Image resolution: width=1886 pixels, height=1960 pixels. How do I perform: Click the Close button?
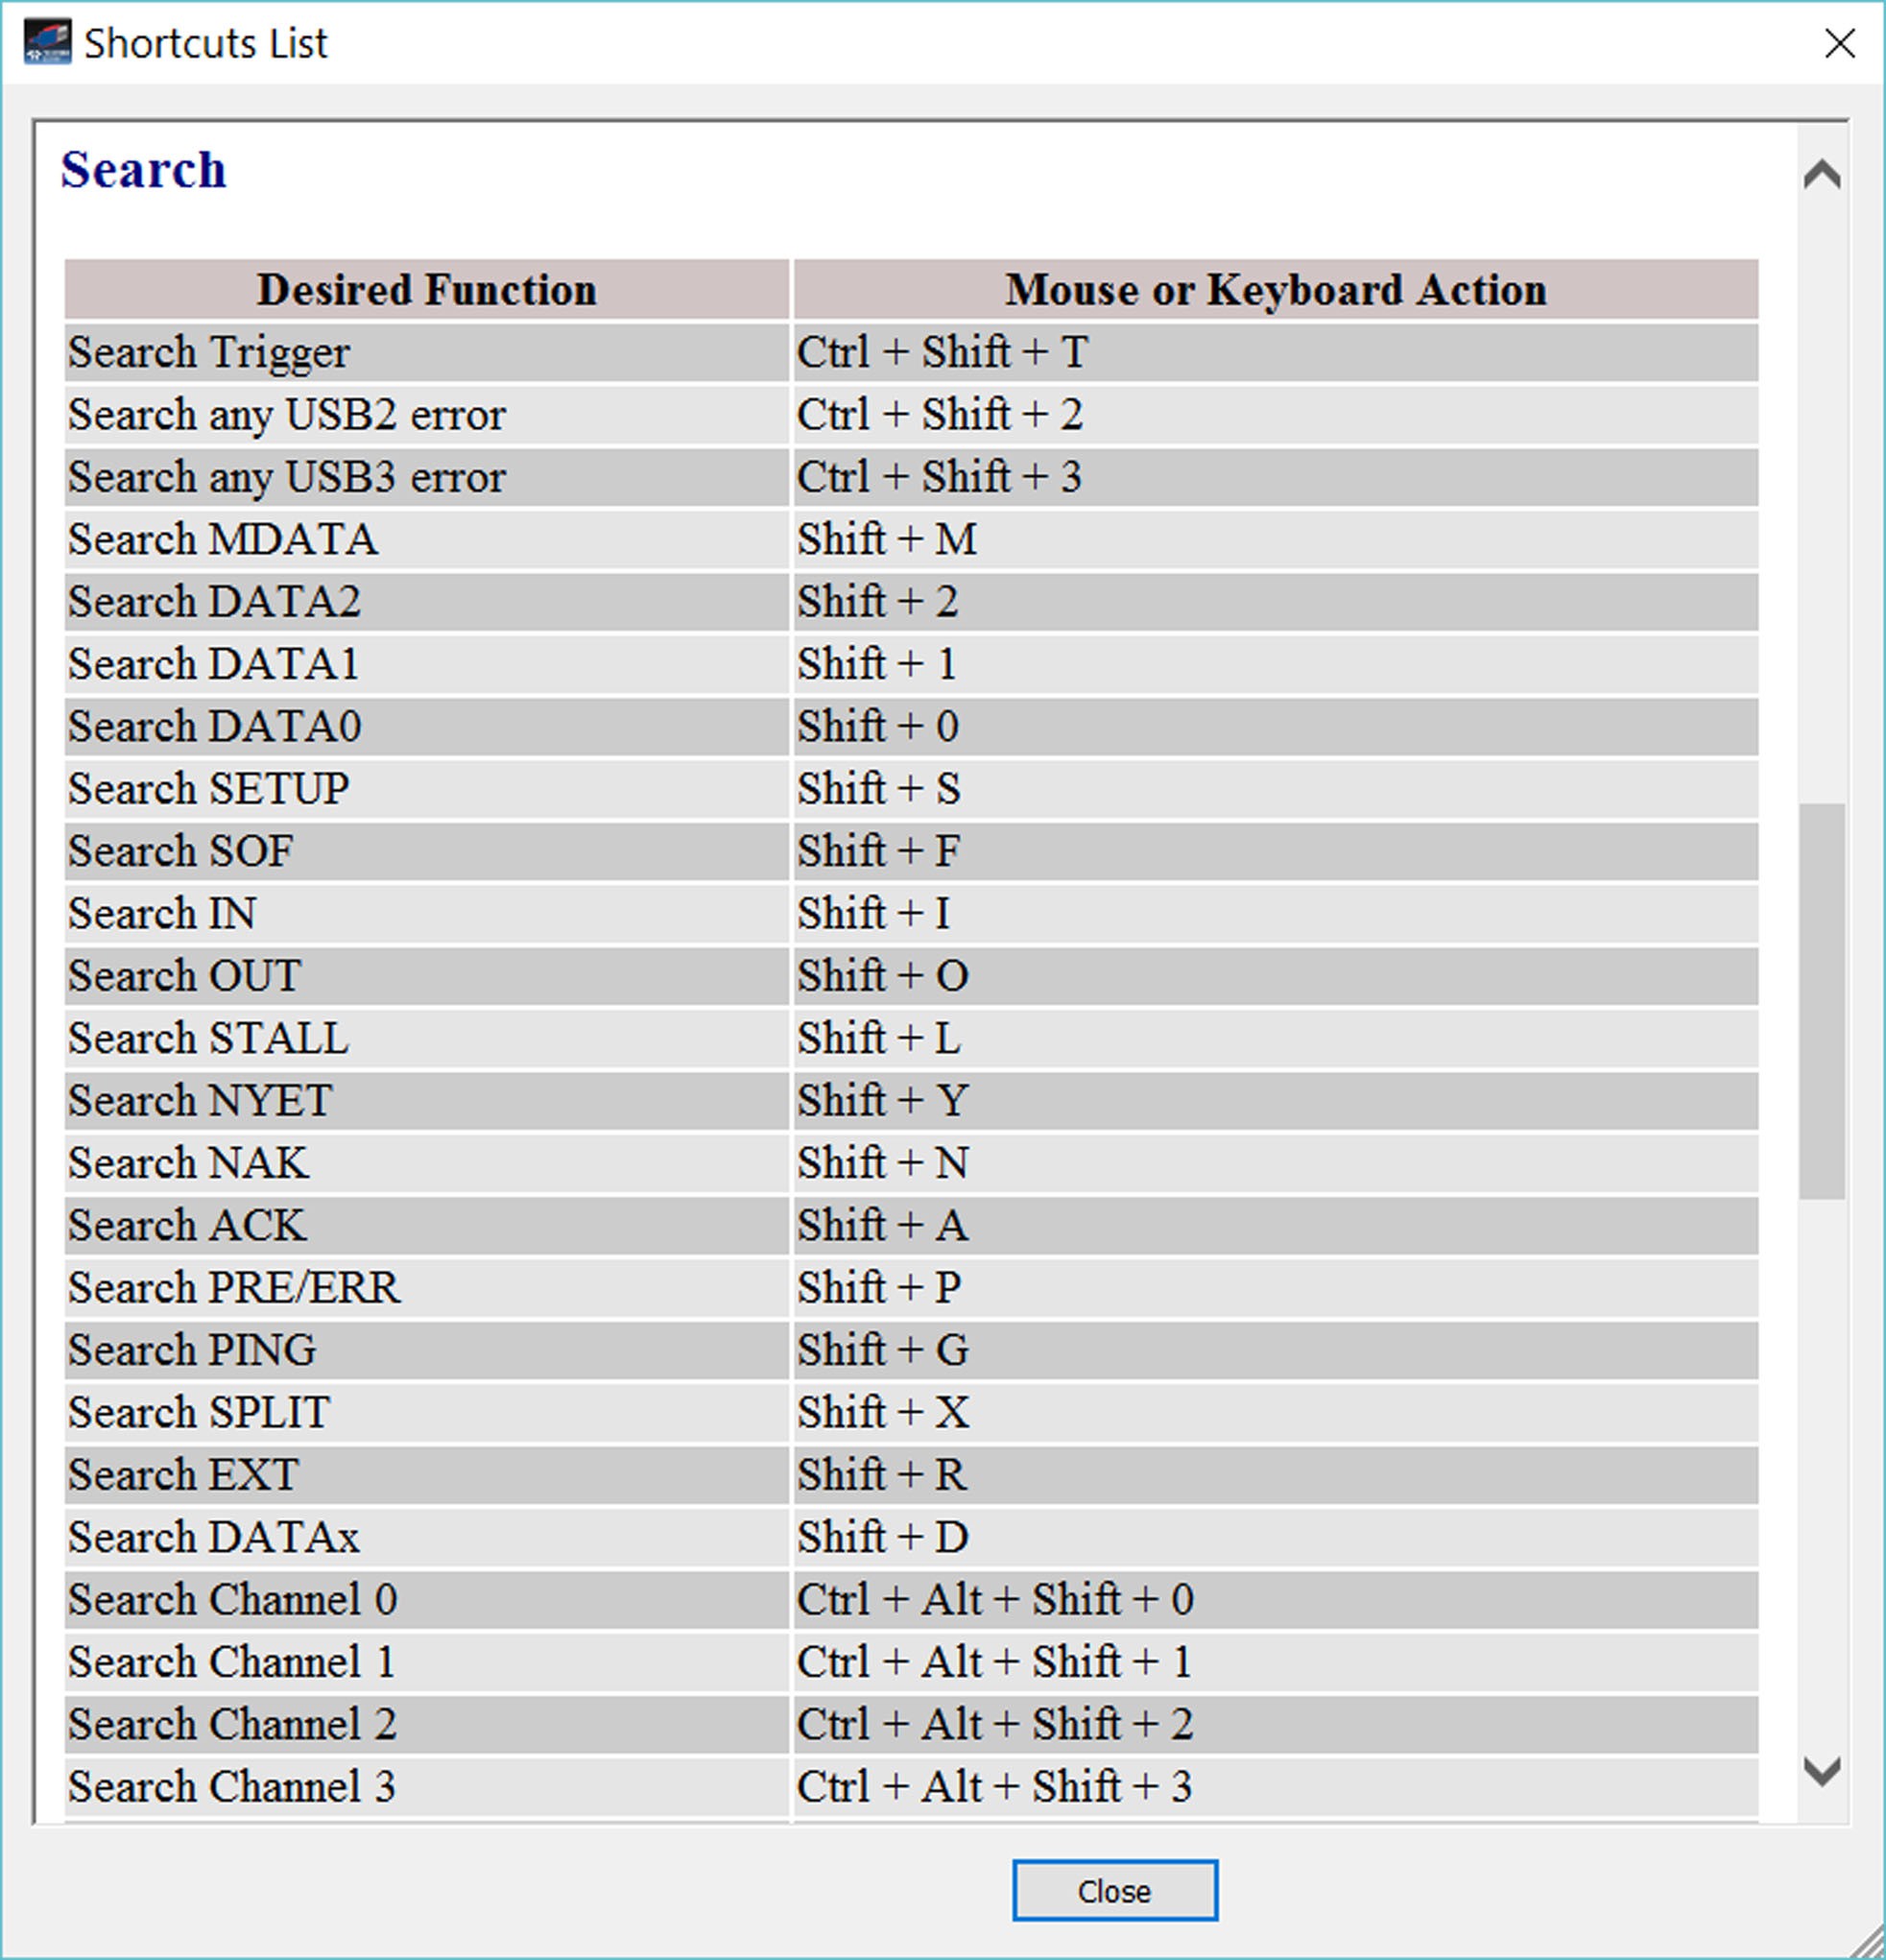pyautogui.click(x=1114, y=1890)
